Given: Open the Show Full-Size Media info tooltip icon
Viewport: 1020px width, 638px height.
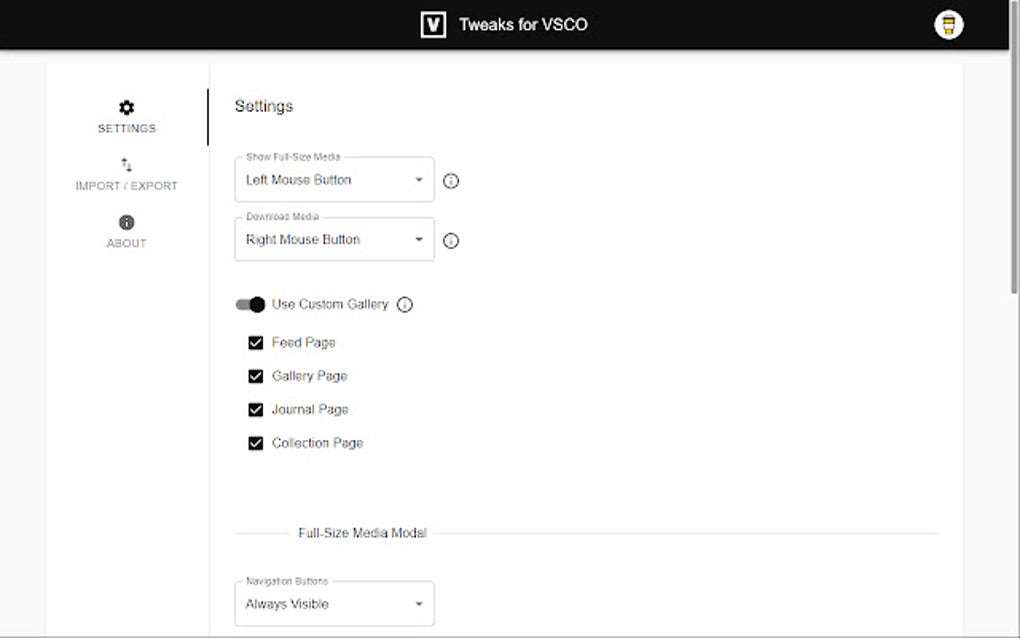Looking at the screenshot, I should point(451,181).
